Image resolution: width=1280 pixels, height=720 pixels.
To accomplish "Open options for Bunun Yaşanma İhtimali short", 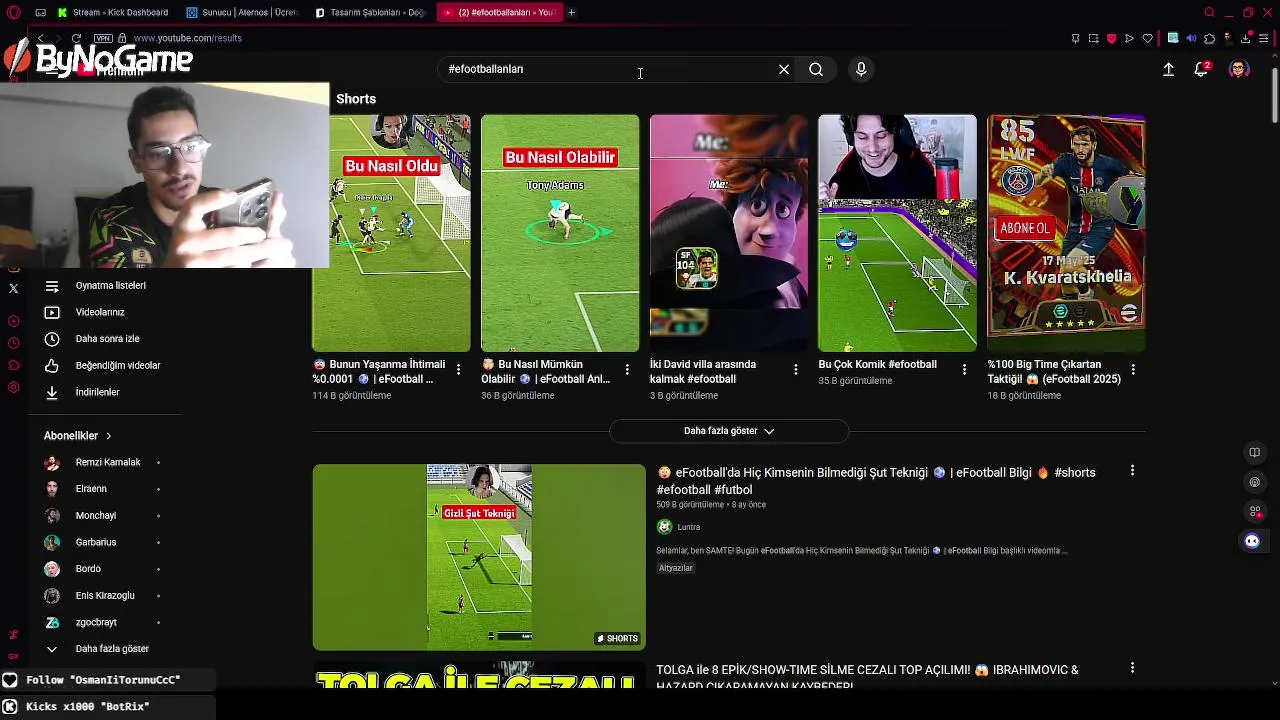I will coord(458,370).
